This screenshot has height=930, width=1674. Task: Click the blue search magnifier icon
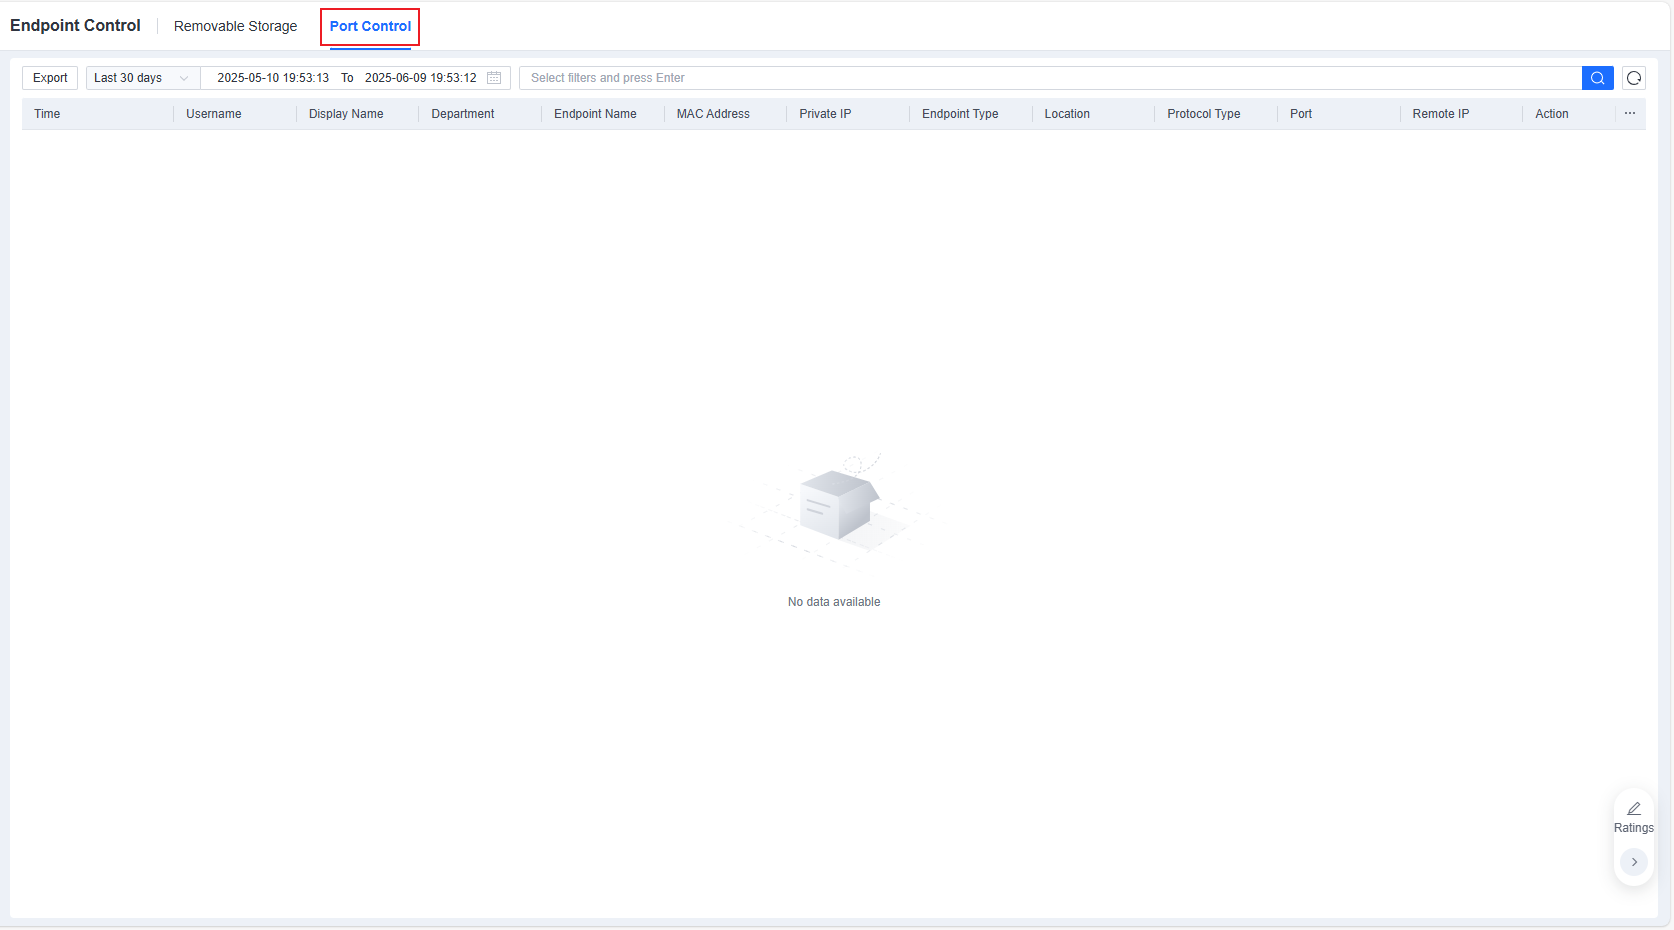(x=1597, y=78)
